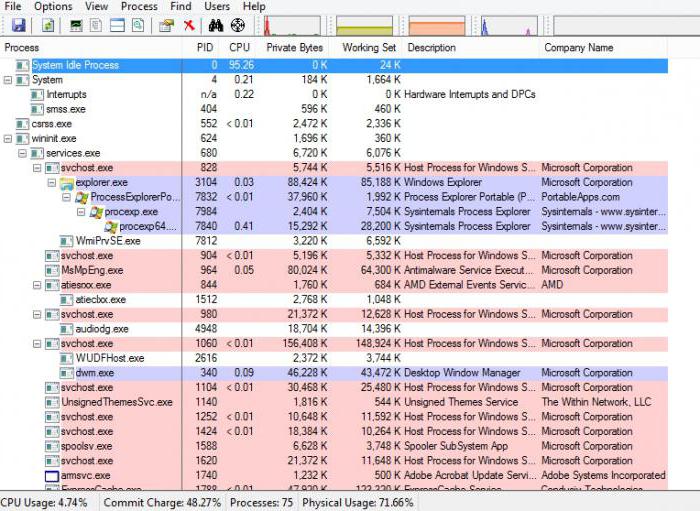Click the orange physical memory graph

click(436, 25)
